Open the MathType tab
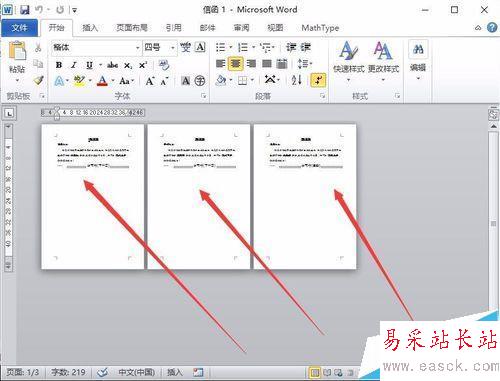This screenshot has height=381, width=500. (320, 28)
